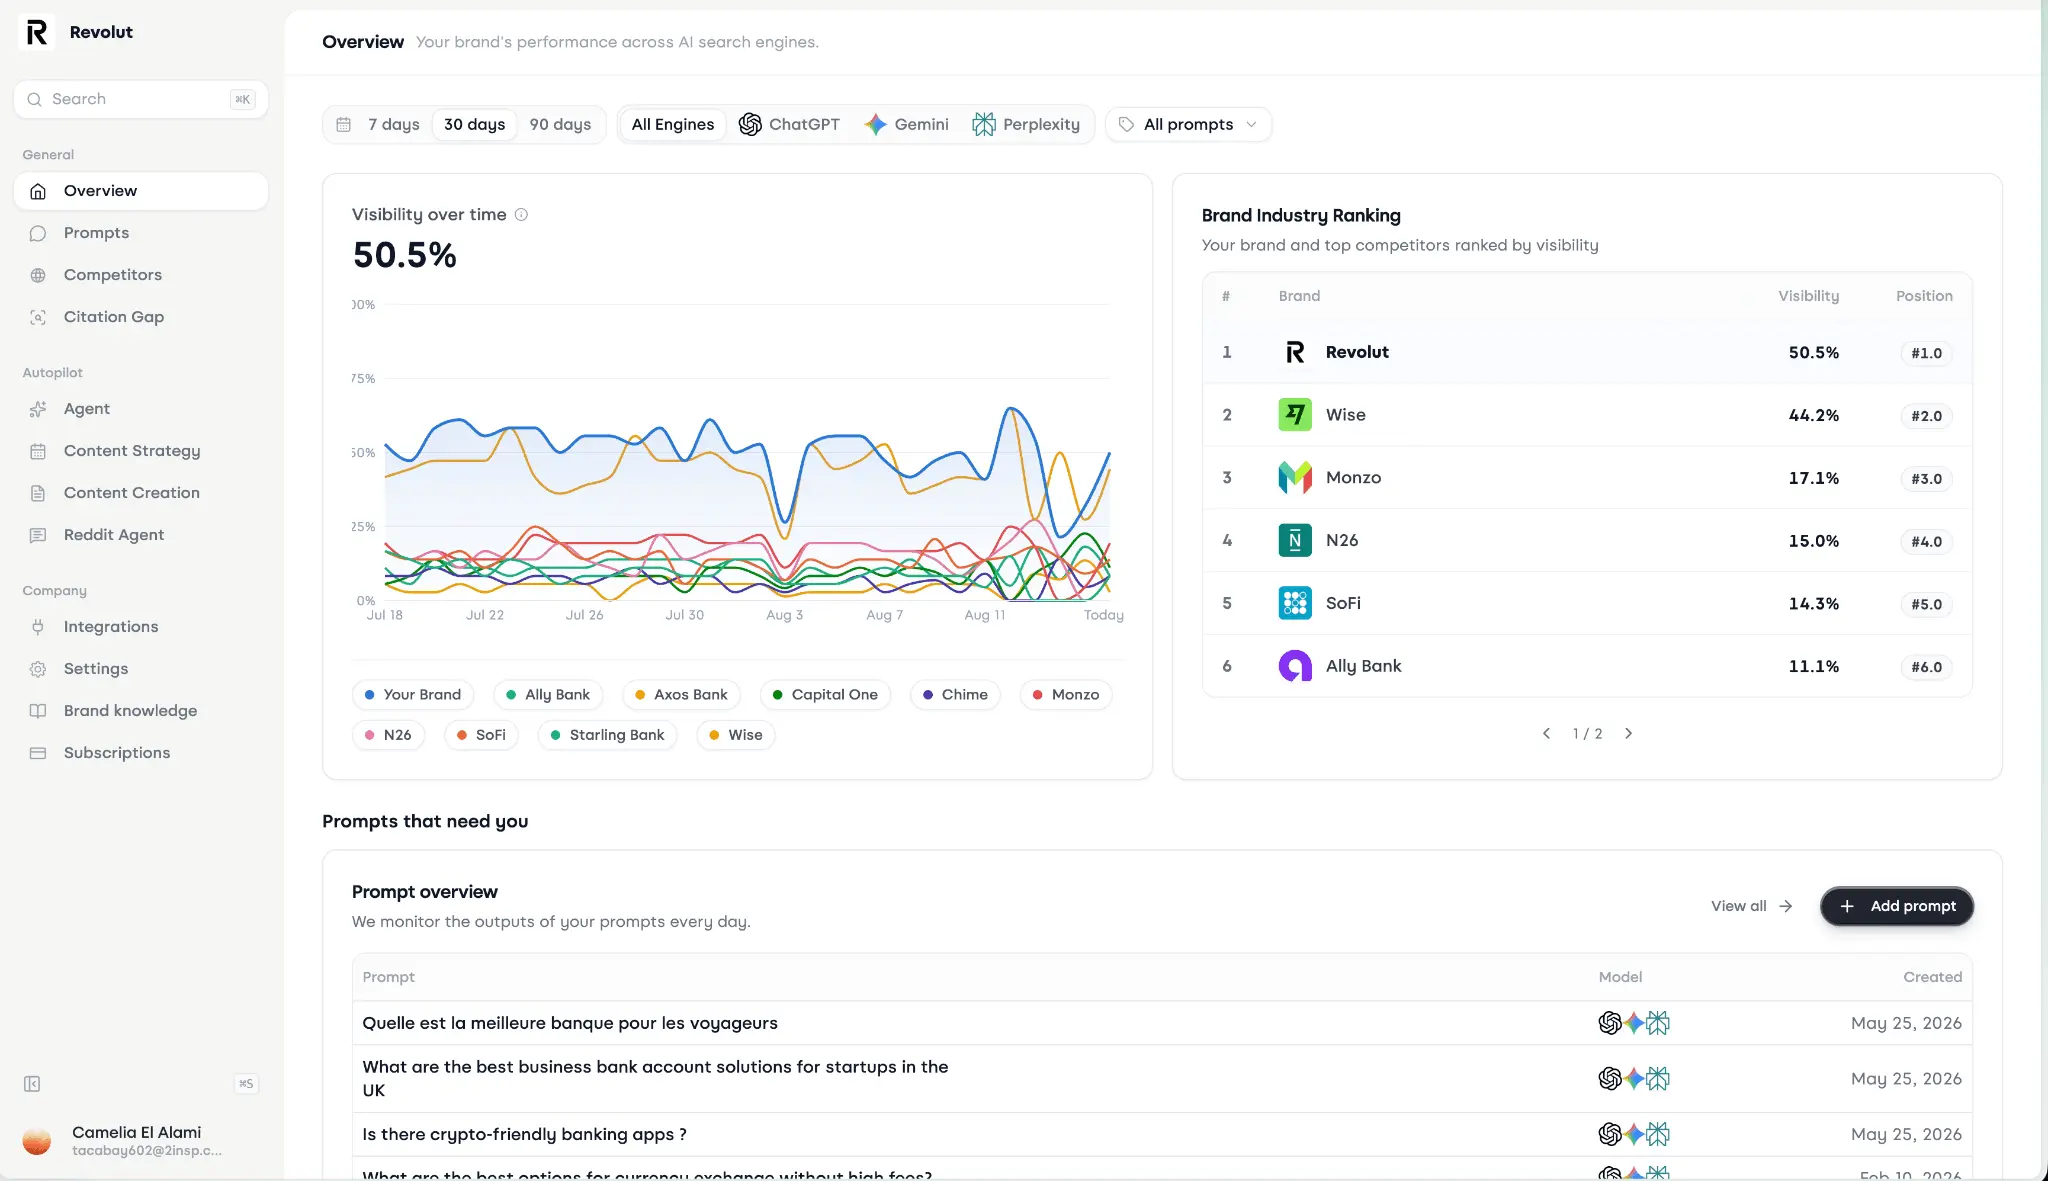Screen dimensions: 2048x1181
Task: Click model icons for crypto-friendly banking prompt
Action: (x=1634, y=1134)
